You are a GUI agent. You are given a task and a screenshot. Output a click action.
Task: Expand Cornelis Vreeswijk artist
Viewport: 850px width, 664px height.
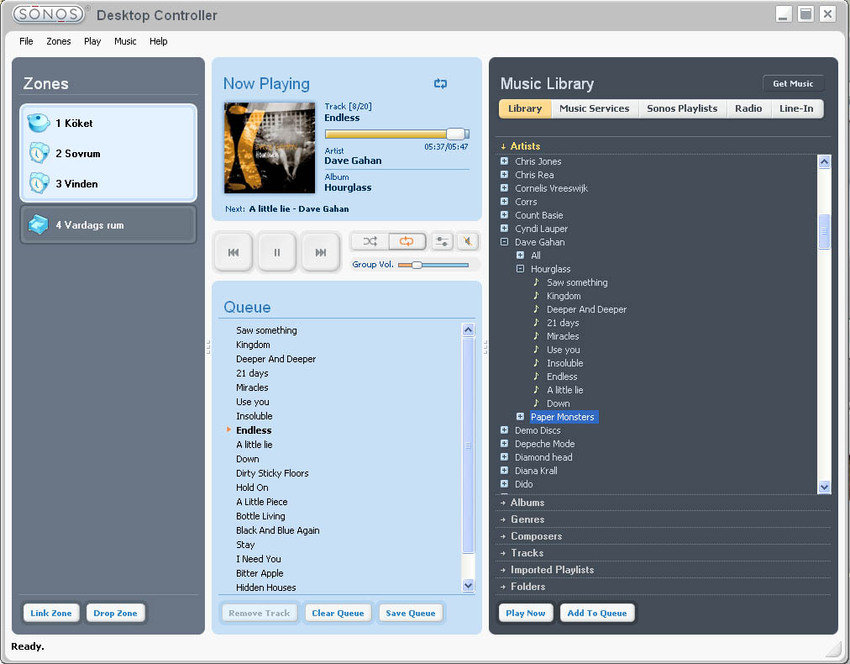(504, 188)
